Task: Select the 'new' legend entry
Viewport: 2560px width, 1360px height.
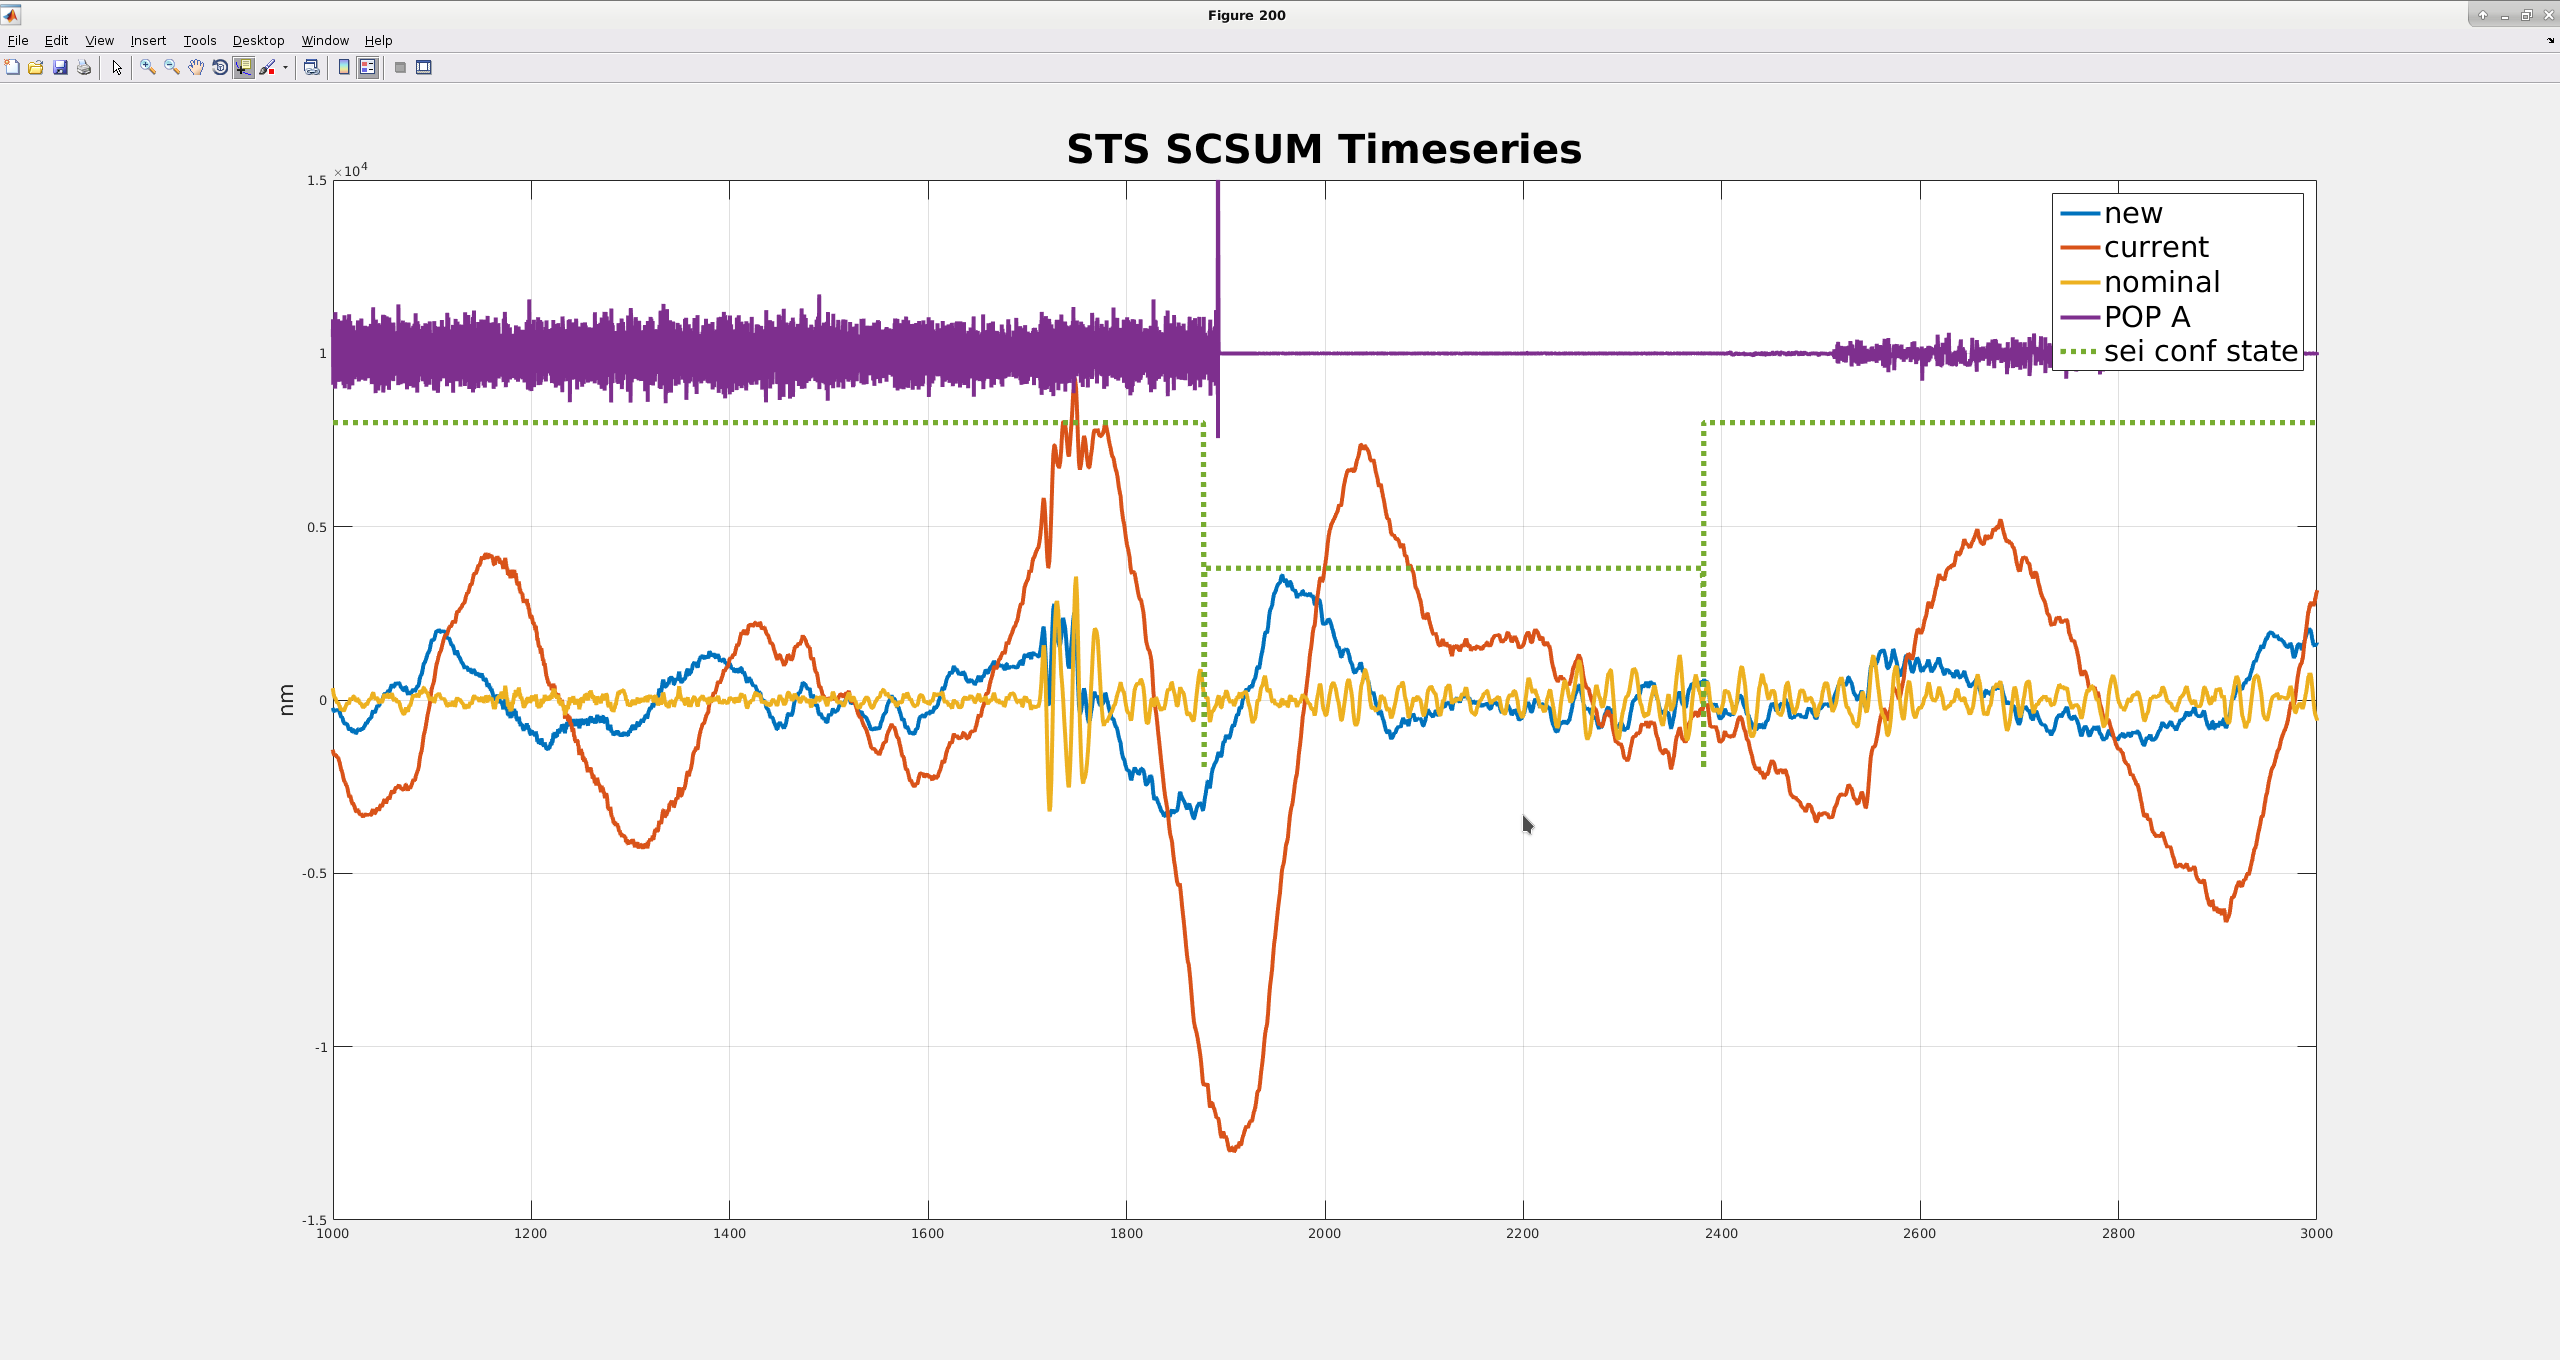Action: click(x=2112, y=213)
